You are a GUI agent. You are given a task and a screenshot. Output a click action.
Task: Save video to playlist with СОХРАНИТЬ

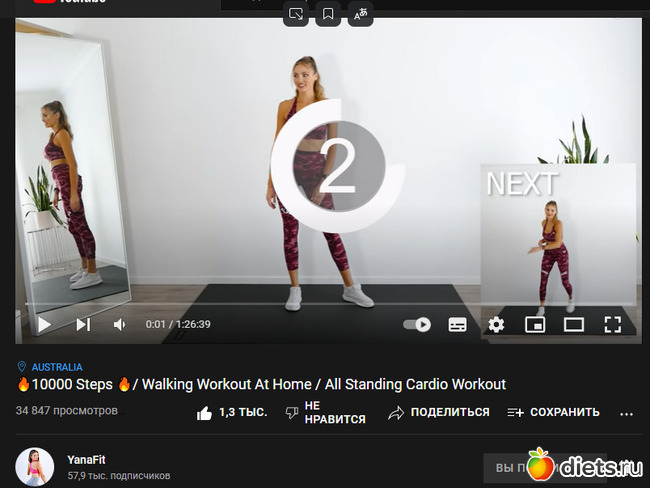553,412
